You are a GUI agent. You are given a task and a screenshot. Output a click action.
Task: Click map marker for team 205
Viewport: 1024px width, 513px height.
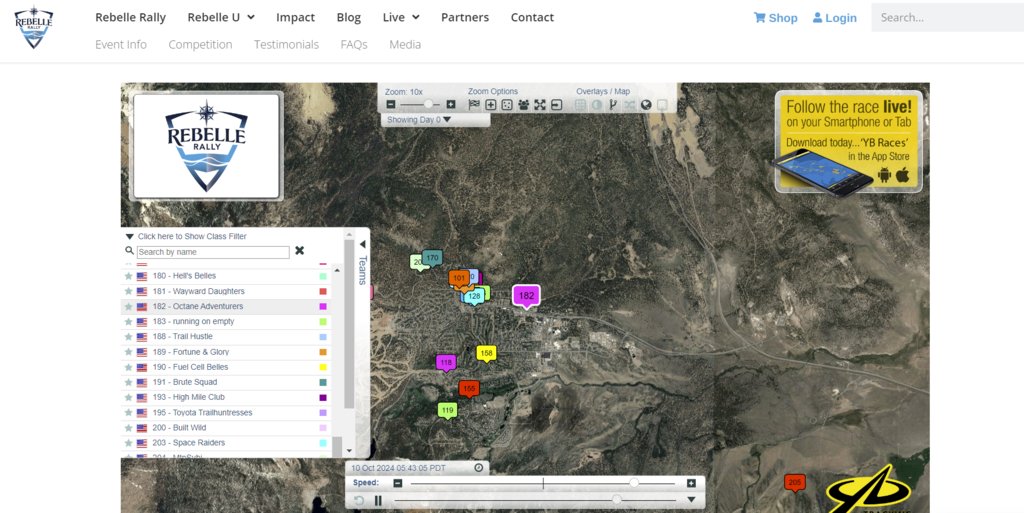795,484
